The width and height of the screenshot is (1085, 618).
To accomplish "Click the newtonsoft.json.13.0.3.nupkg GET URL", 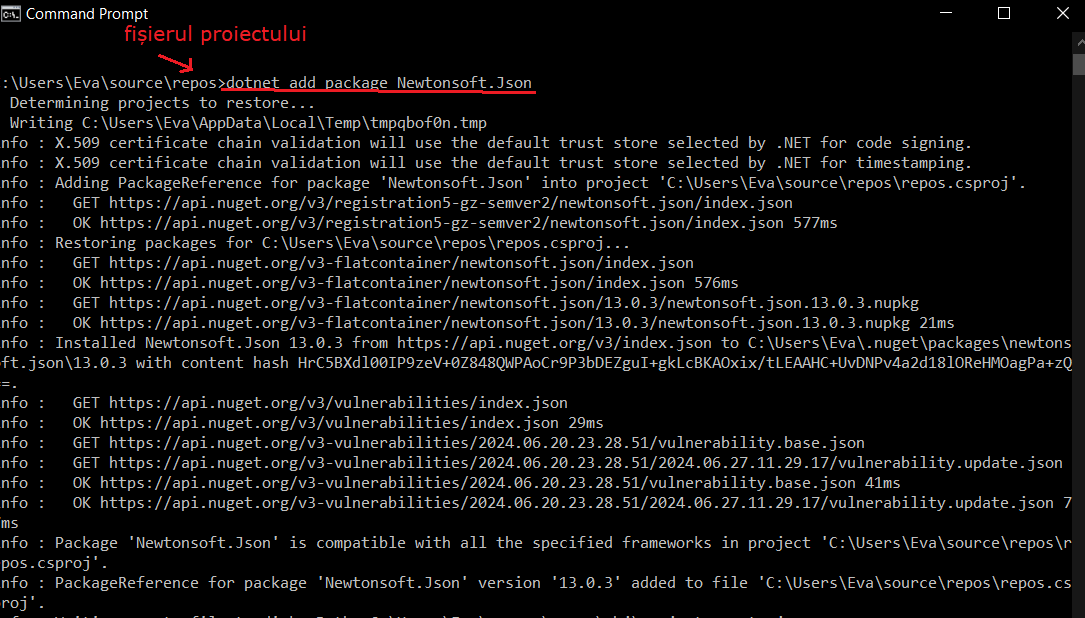I will click(x=514, y=303).
